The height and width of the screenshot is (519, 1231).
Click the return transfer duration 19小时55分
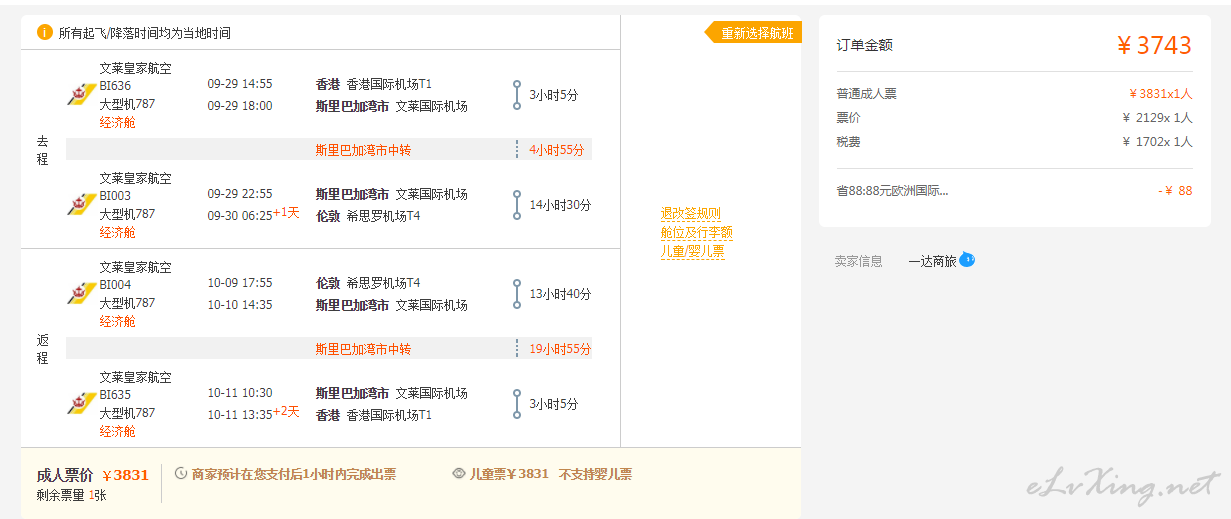(x=560, y=349)
